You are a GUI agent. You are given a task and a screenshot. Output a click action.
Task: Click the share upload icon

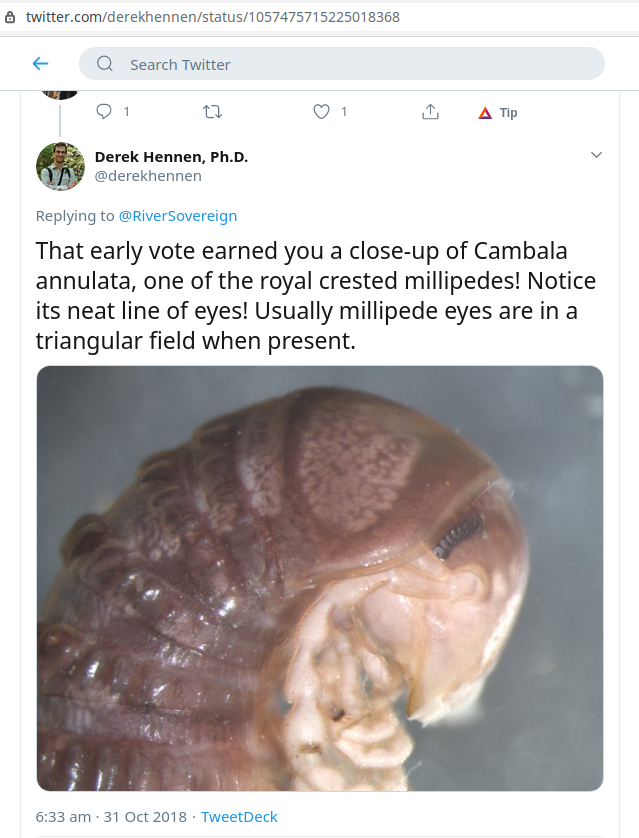(430, 112)
